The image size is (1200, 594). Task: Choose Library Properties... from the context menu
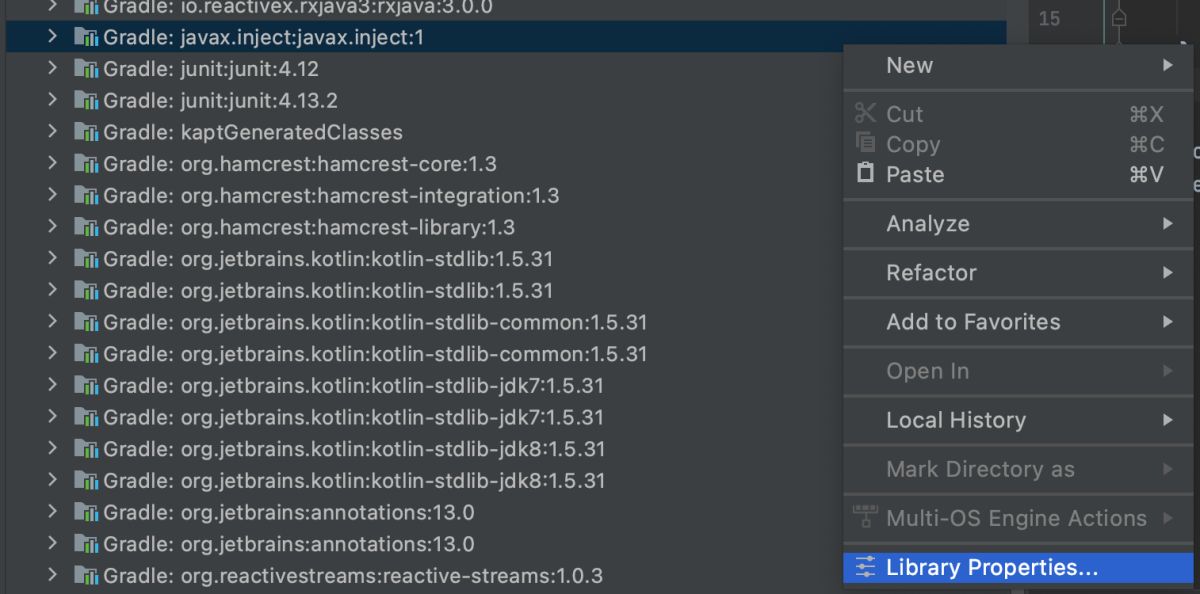pyautogui.click(x=991, y=568)
